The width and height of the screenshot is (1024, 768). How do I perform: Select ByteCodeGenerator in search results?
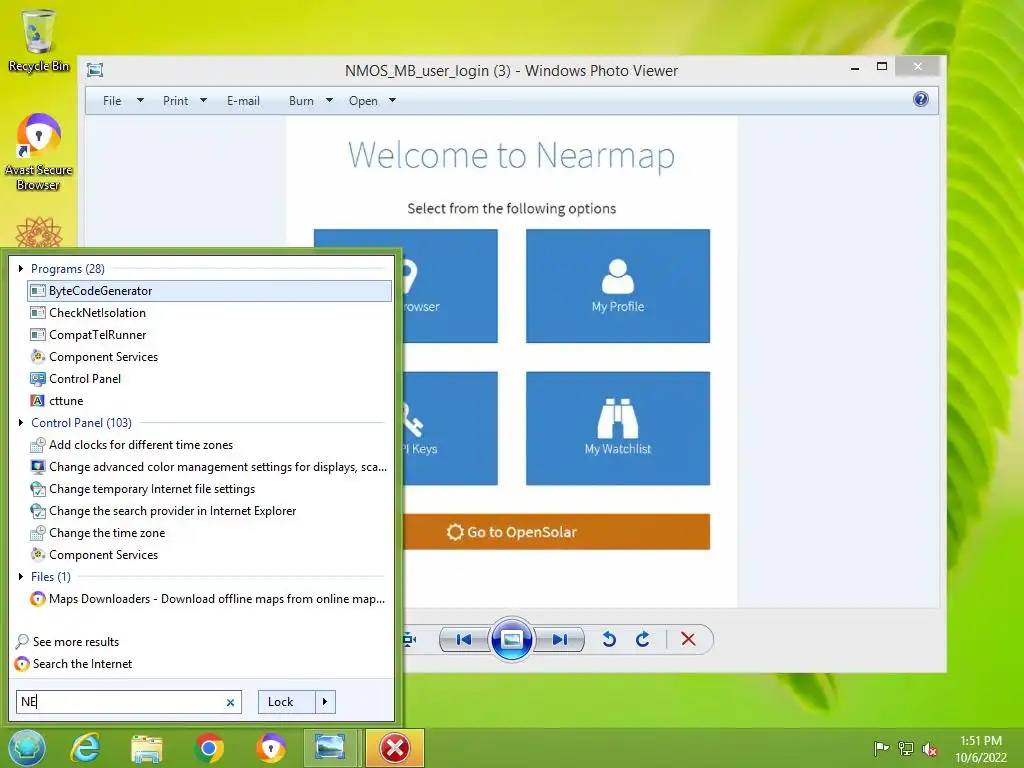click(209, 291)
